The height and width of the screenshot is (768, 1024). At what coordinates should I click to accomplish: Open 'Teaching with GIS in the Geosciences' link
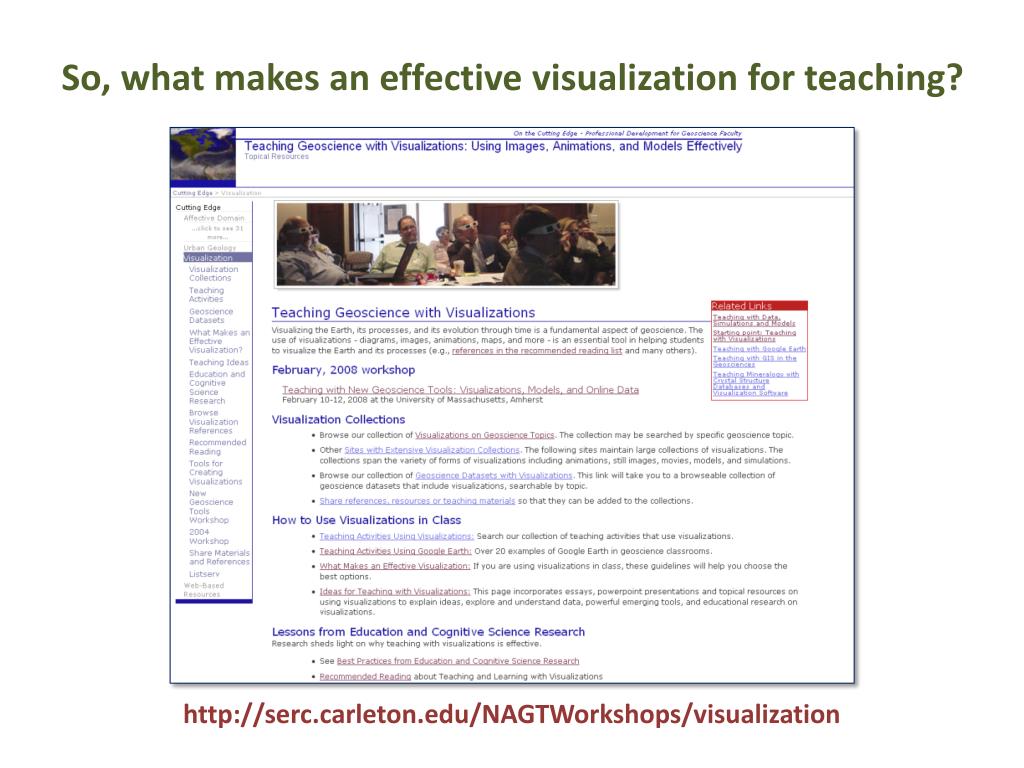point(754,361)
